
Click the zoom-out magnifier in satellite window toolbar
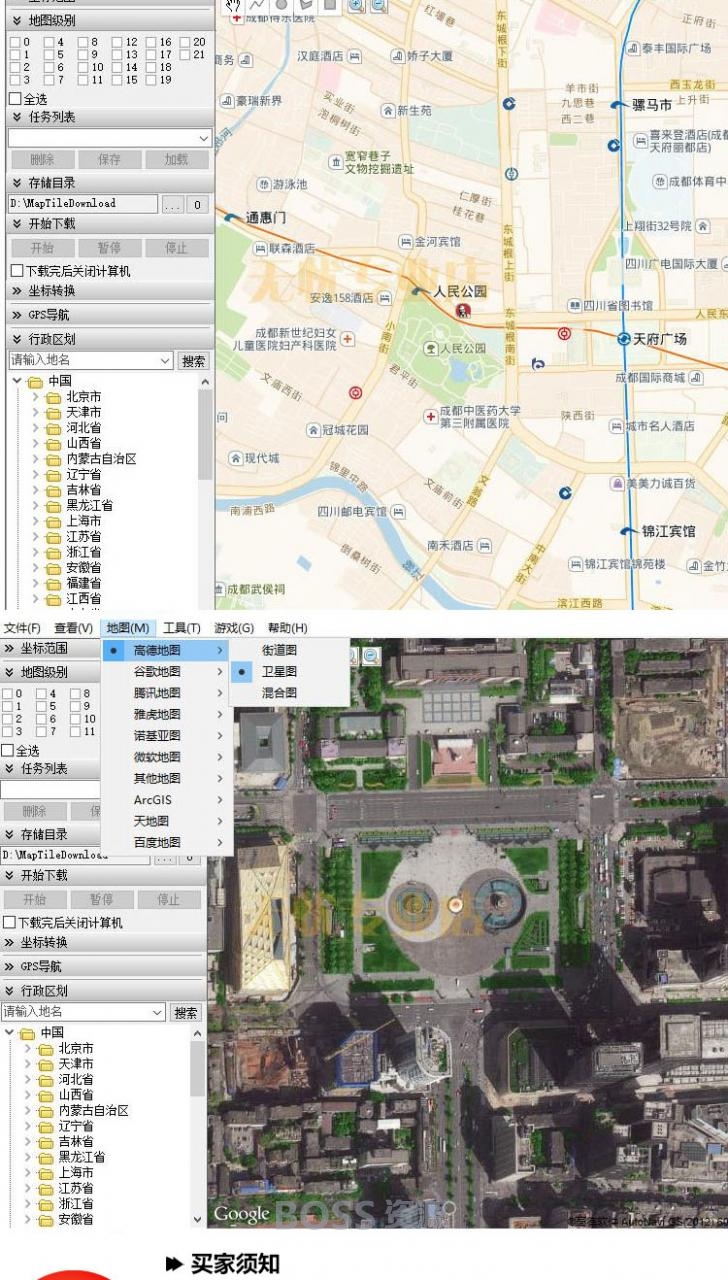(371, 656)
